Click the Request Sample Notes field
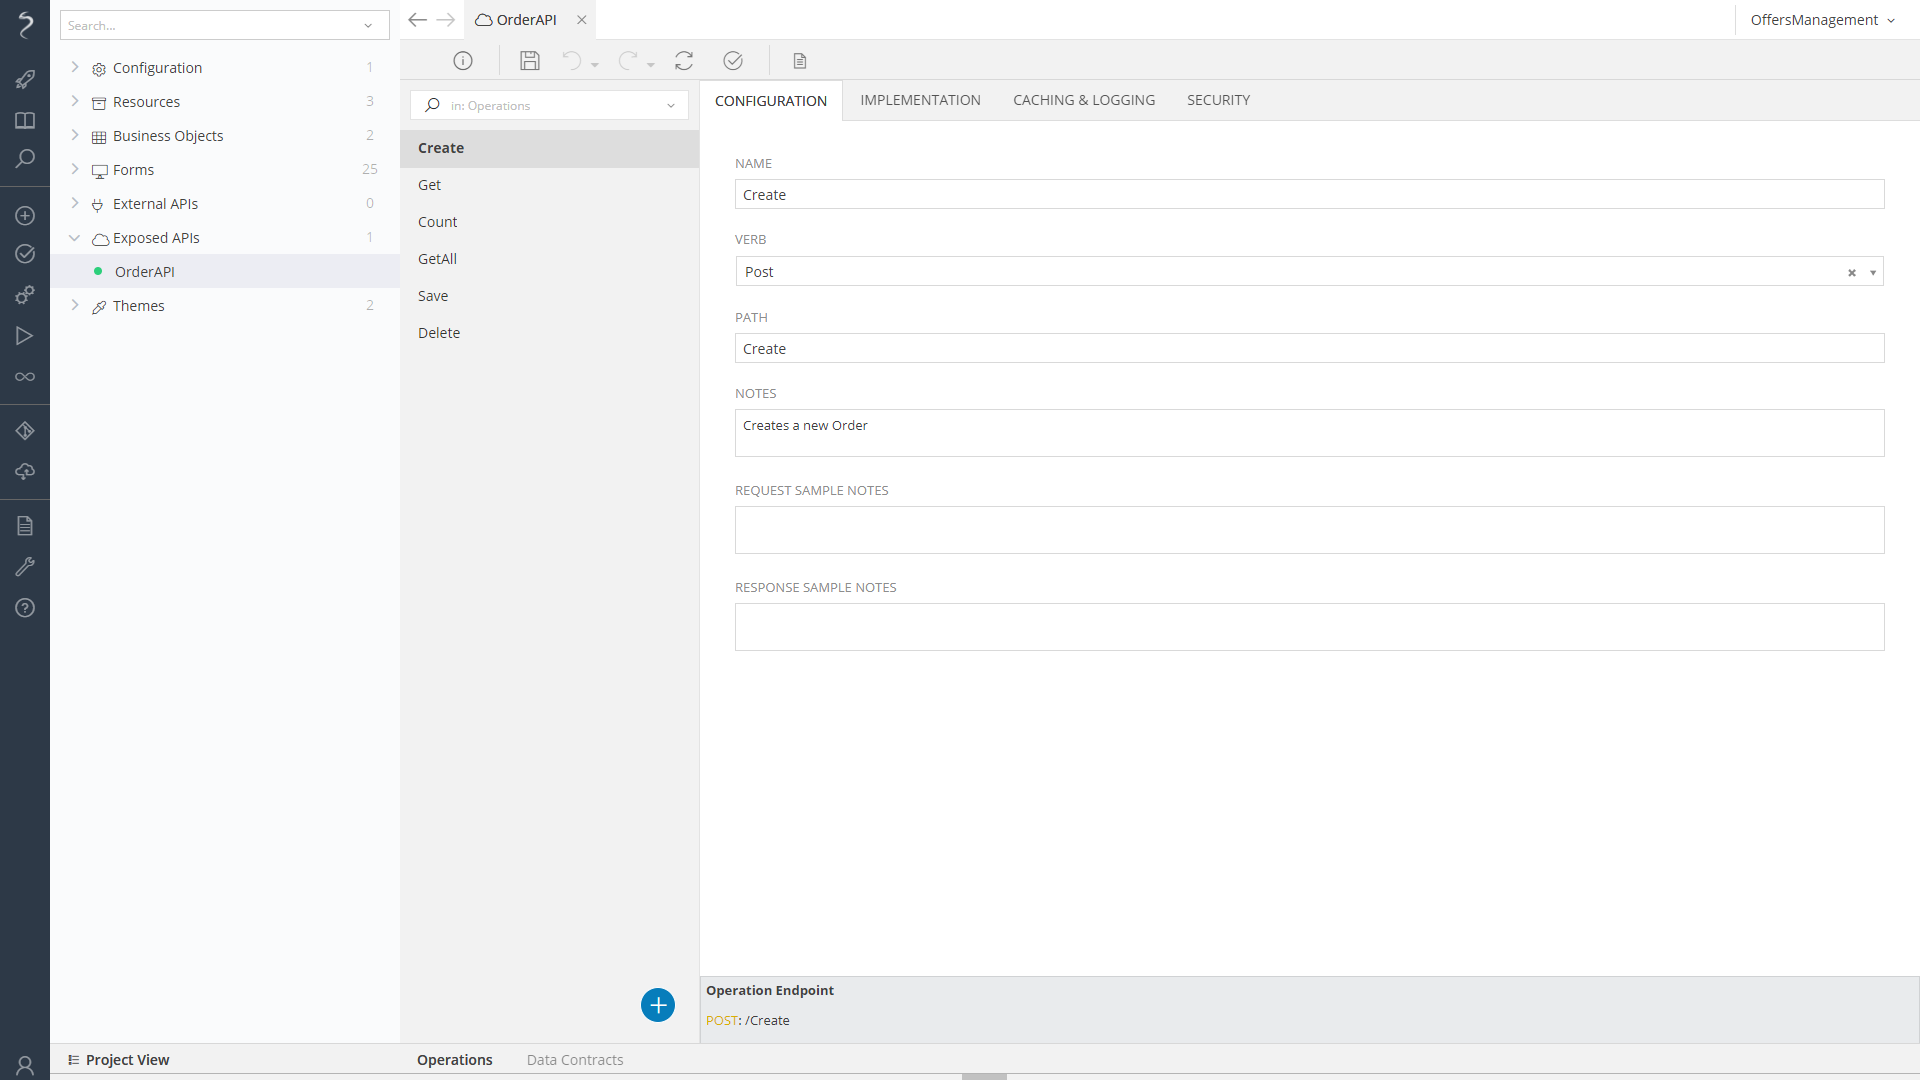This screenshot has height=1080, width=1920. coord(1309,530)
